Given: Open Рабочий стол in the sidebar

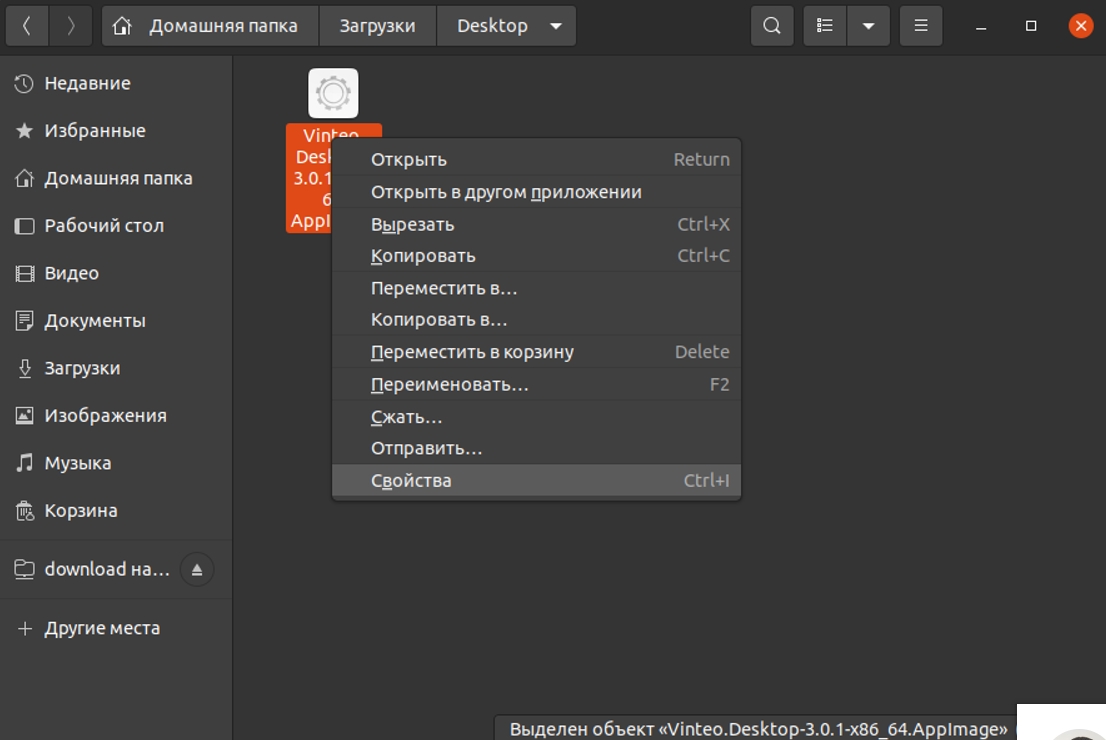Looking at the screenshot, I should tap(116, 226).
